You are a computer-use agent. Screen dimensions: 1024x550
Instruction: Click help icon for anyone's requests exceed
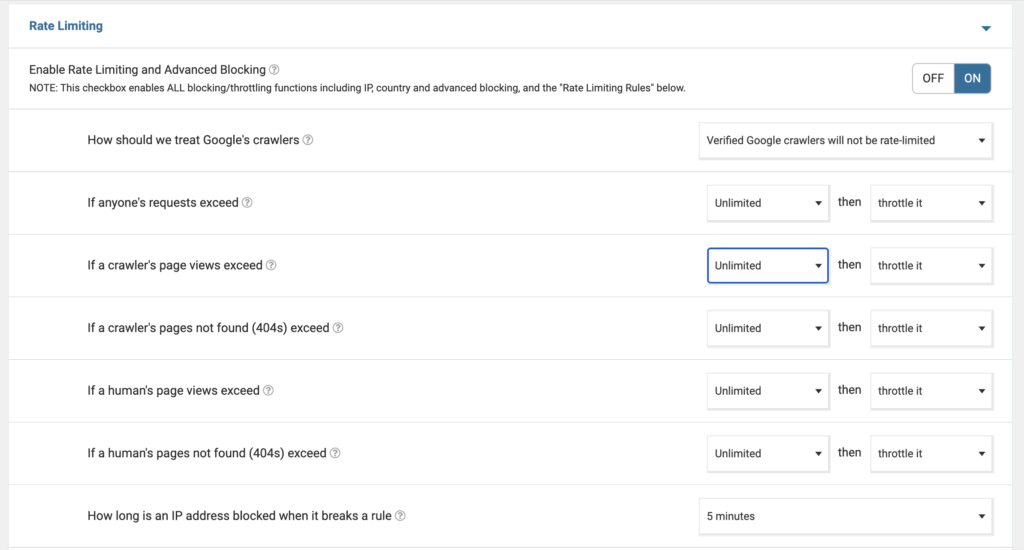[x=247, y=203]
